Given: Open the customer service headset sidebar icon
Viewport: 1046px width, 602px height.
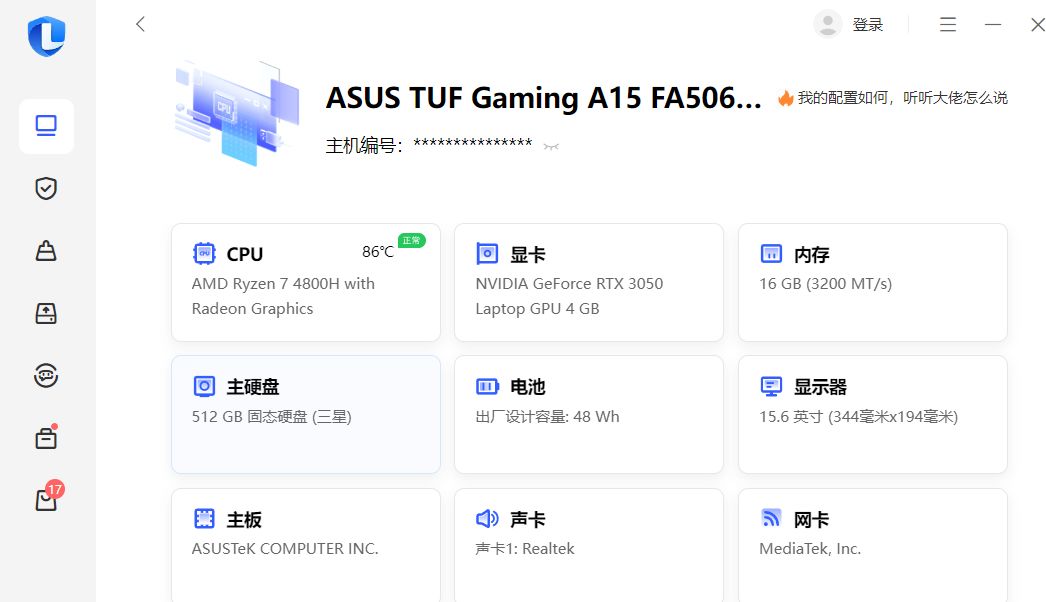Looking at the screenshot, I should 46,376.
